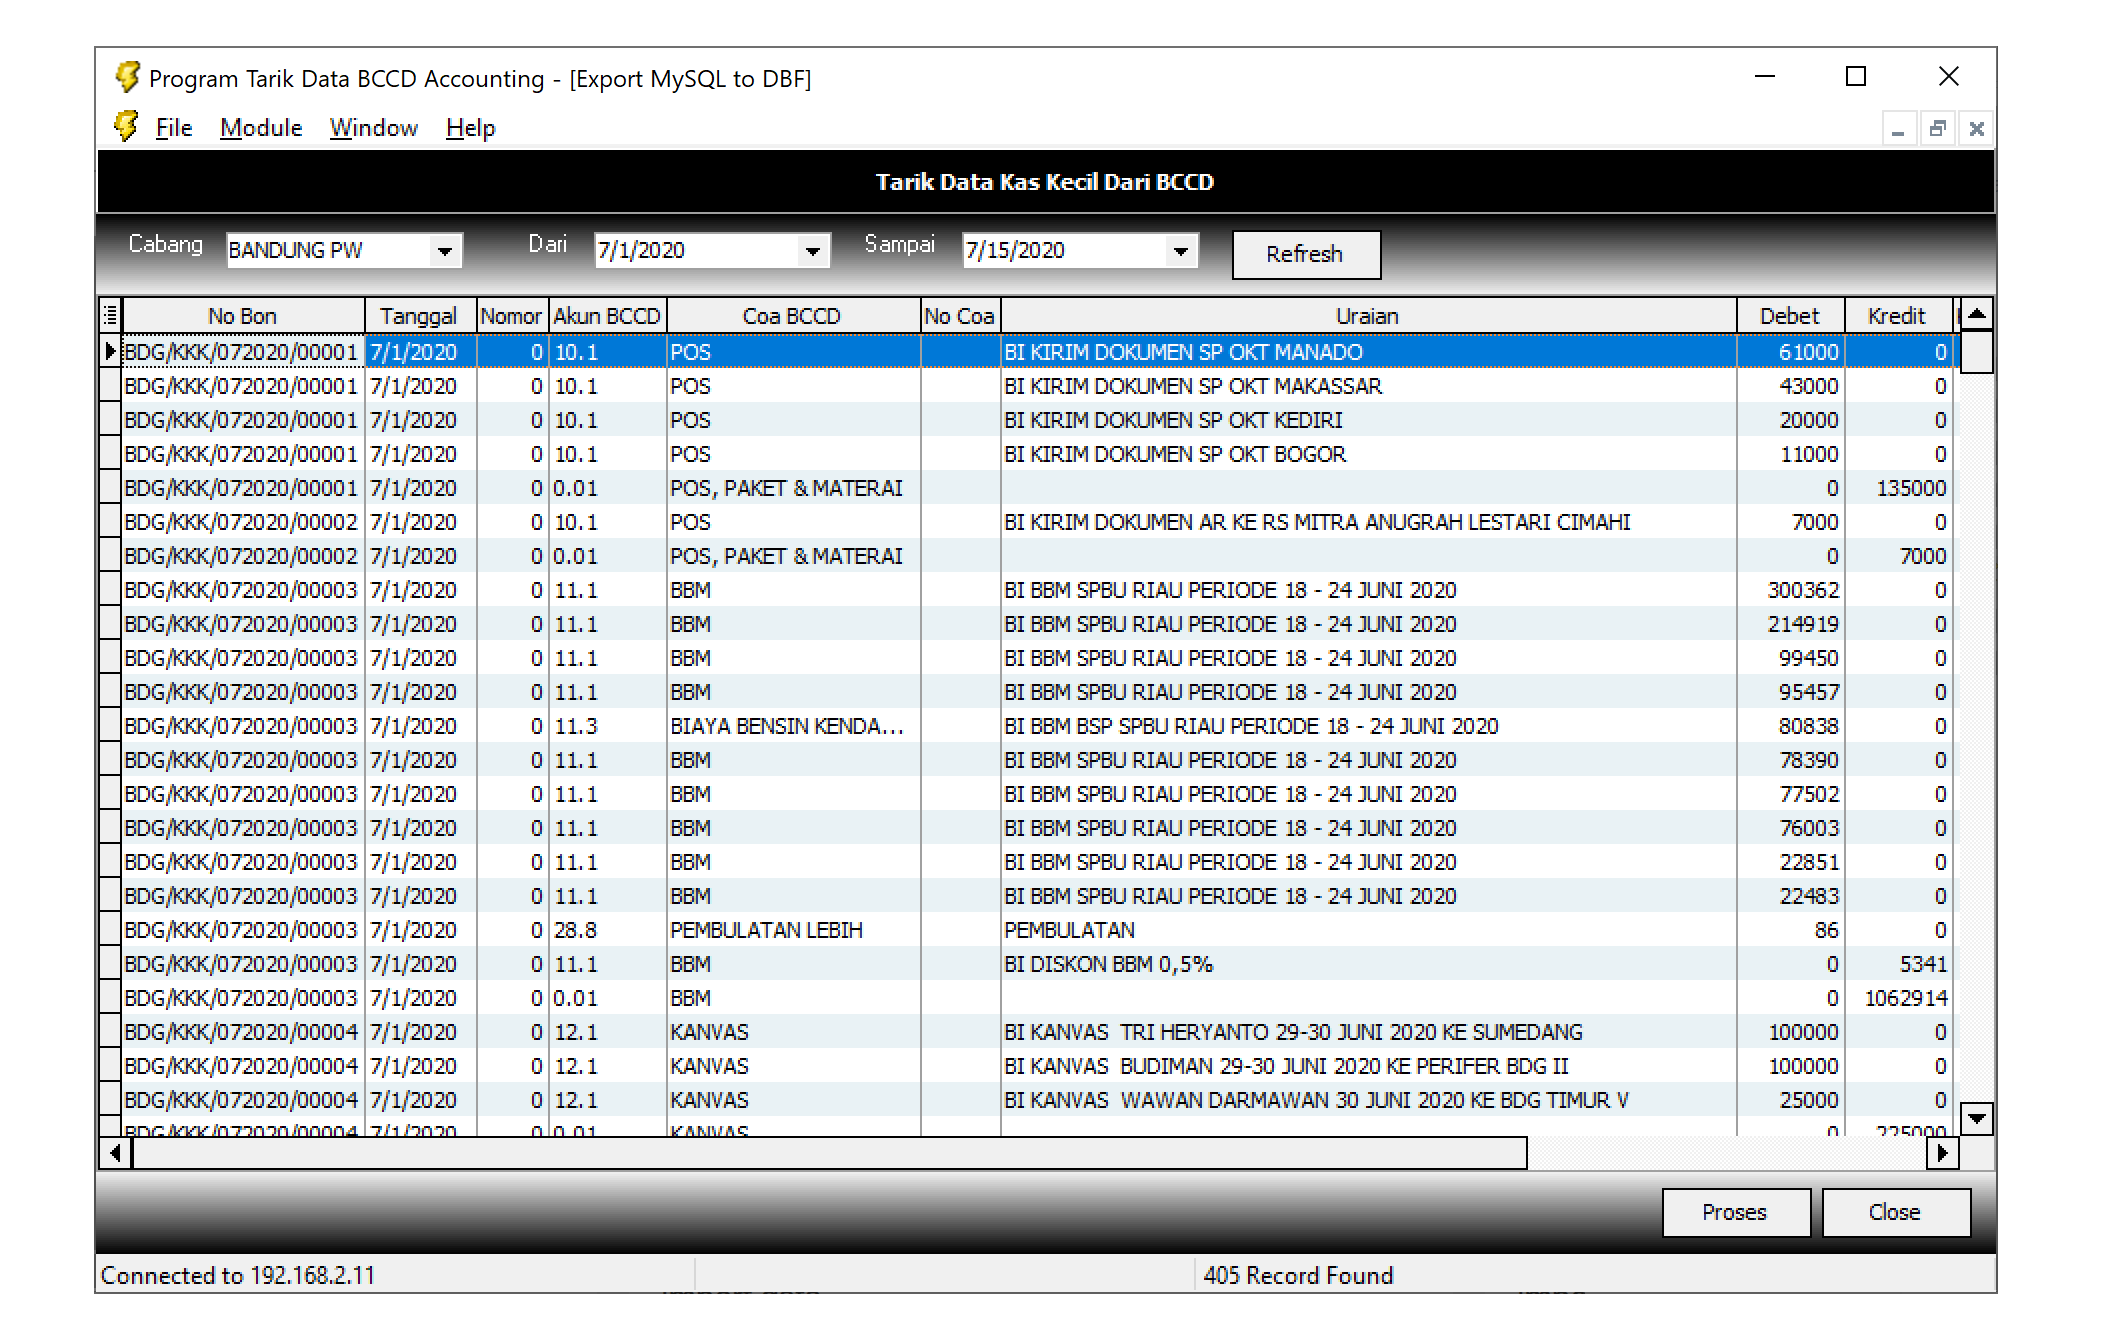Click the Proses button
2108x1340 pixels.
(1735, 1212)
